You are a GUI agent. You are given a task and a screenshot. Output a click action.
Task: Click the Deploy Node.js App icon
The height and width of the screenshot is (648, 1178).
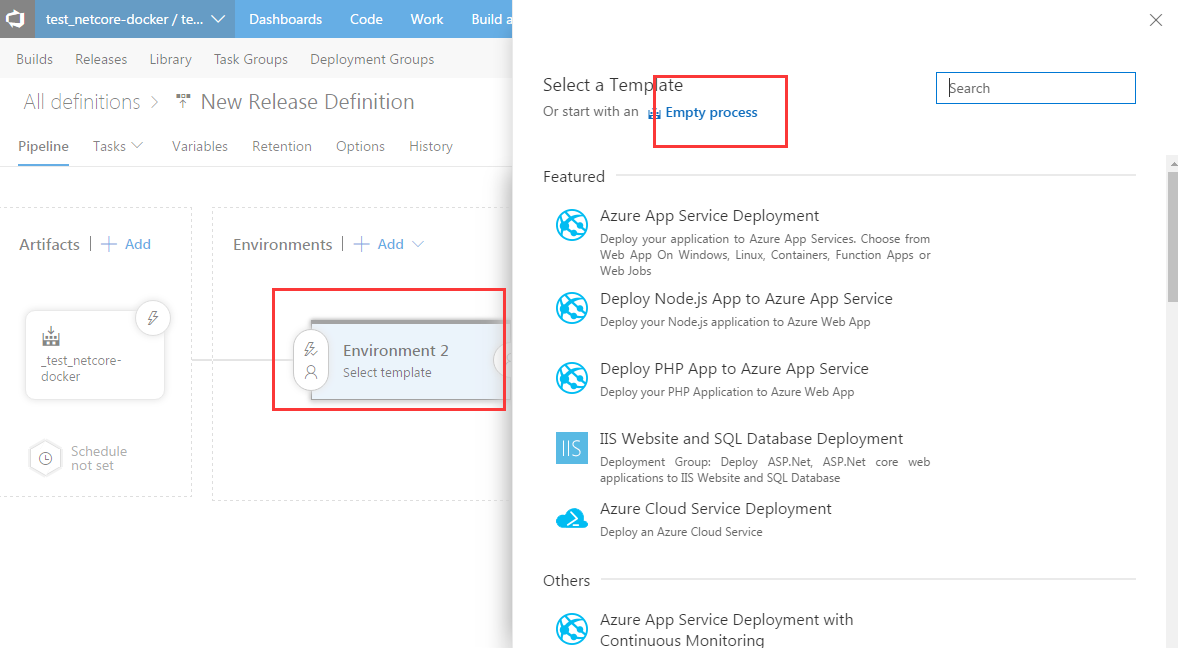572,308
